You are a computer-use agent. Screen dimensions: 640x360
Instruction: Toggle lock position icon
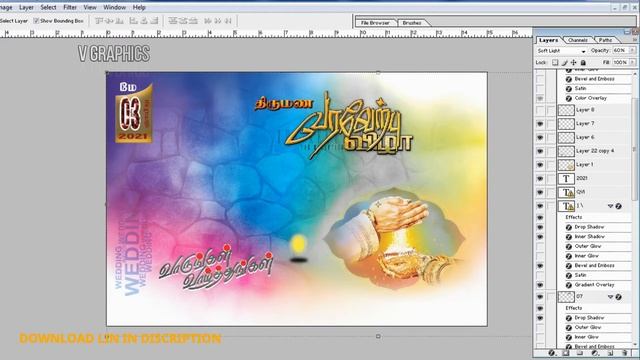point(573,62)
